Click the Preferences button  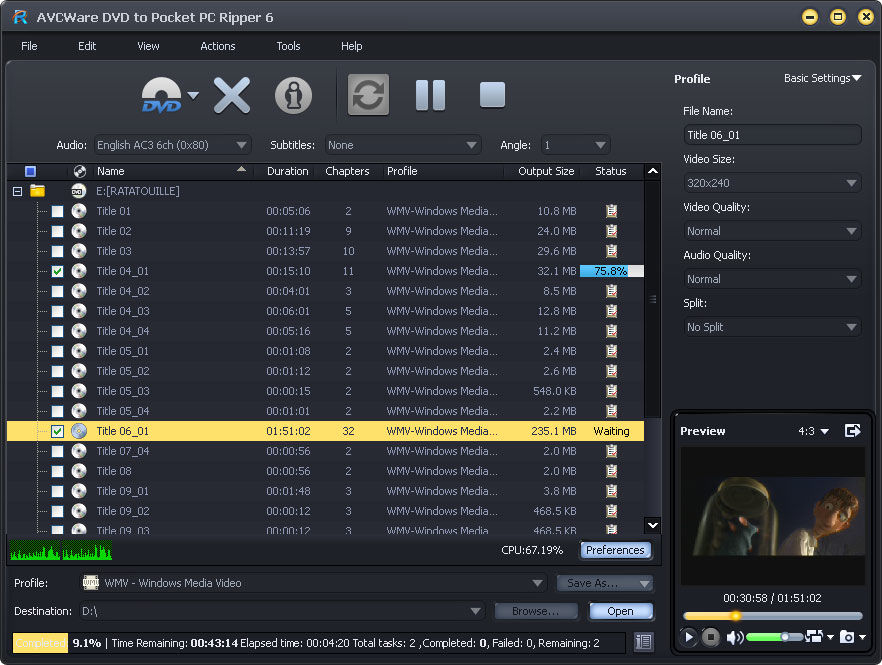(x=615, y=550)
